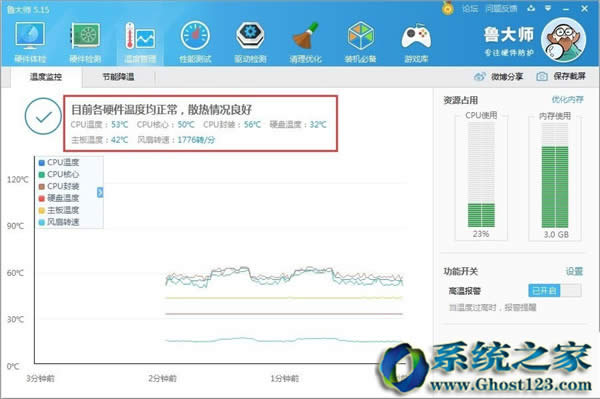The height and width of the screenshot is (399, 600).
Task: Click the CPU使用 23% usage bar
Action: tap(481, 175)
